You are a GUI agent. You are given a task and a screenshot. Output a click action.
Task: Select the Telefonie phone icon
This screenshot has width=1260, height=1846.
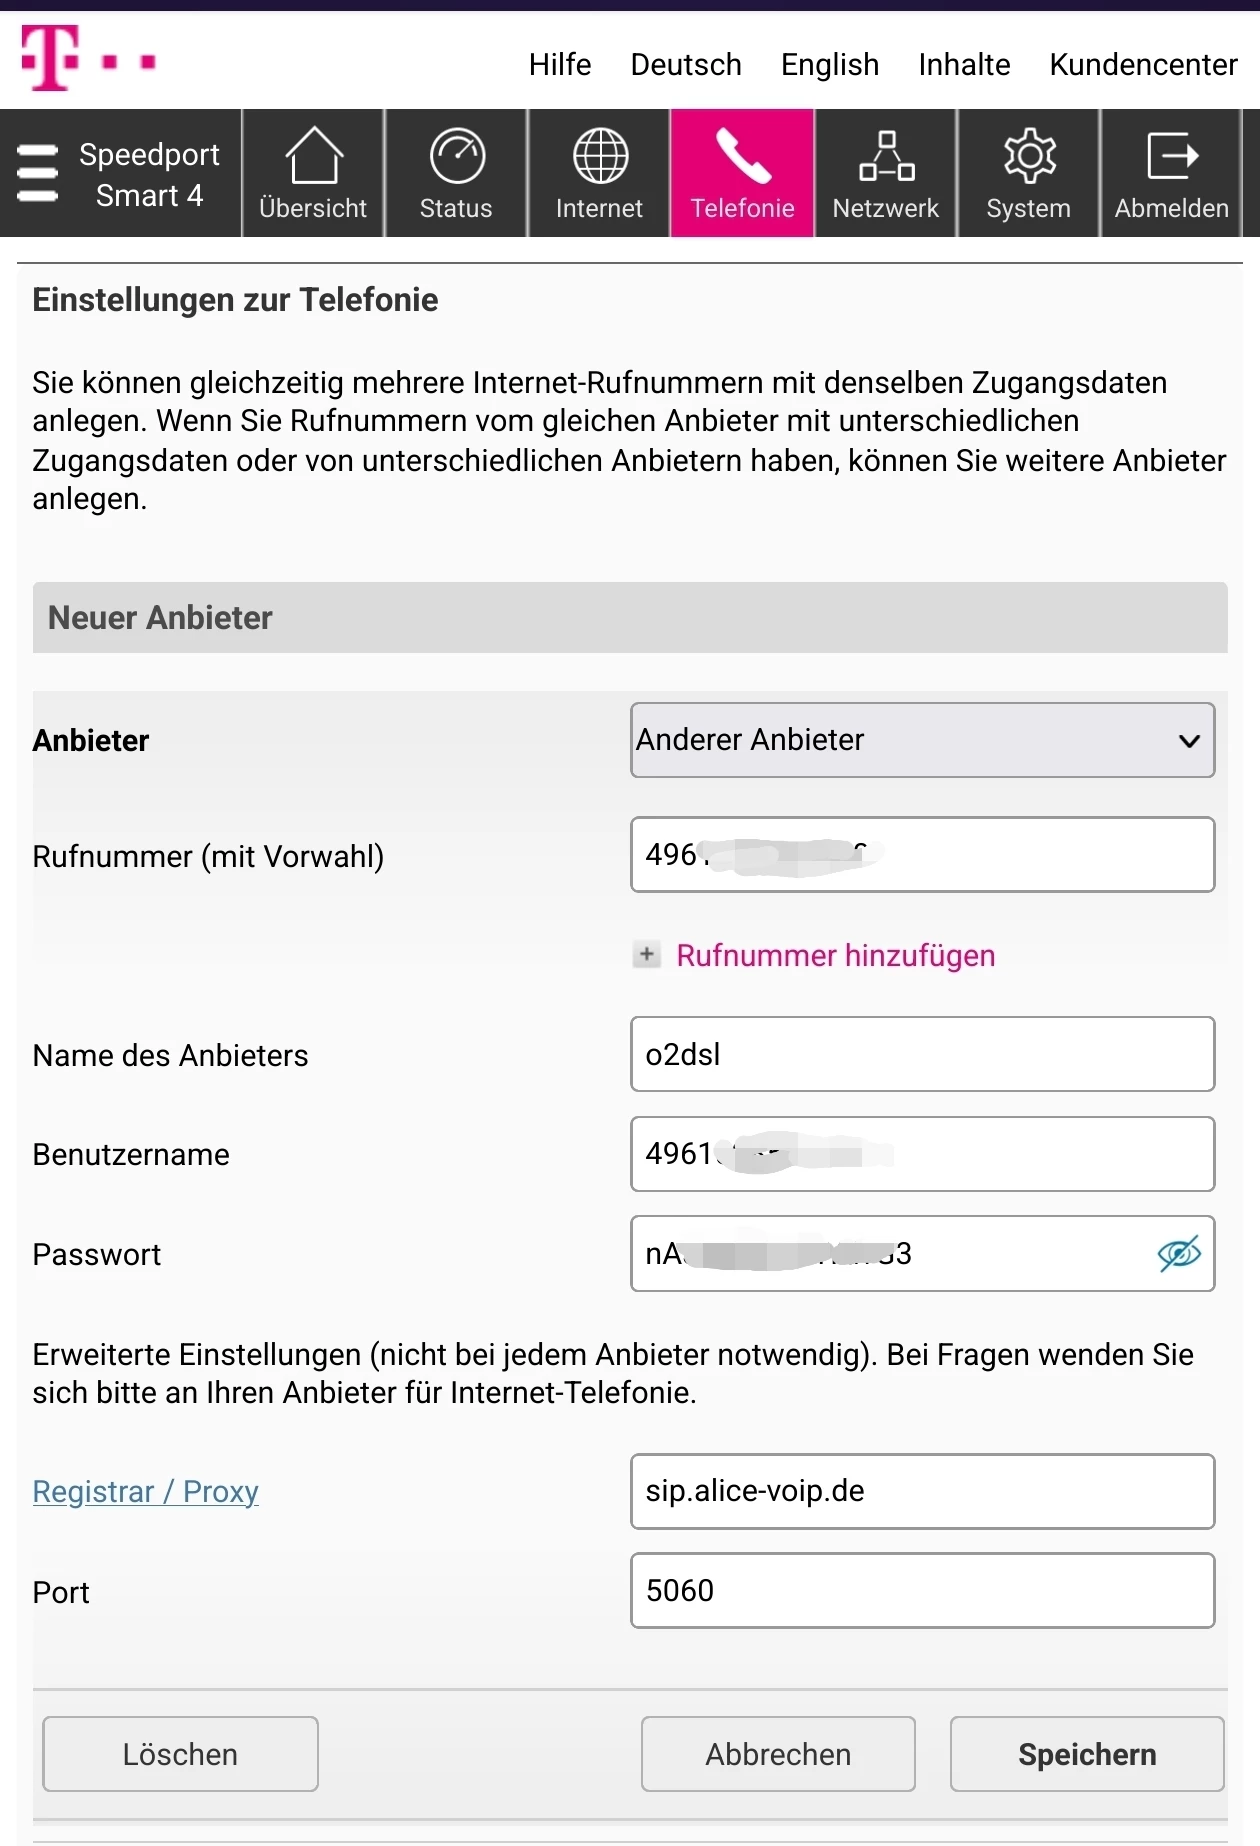tap(743, 157)
